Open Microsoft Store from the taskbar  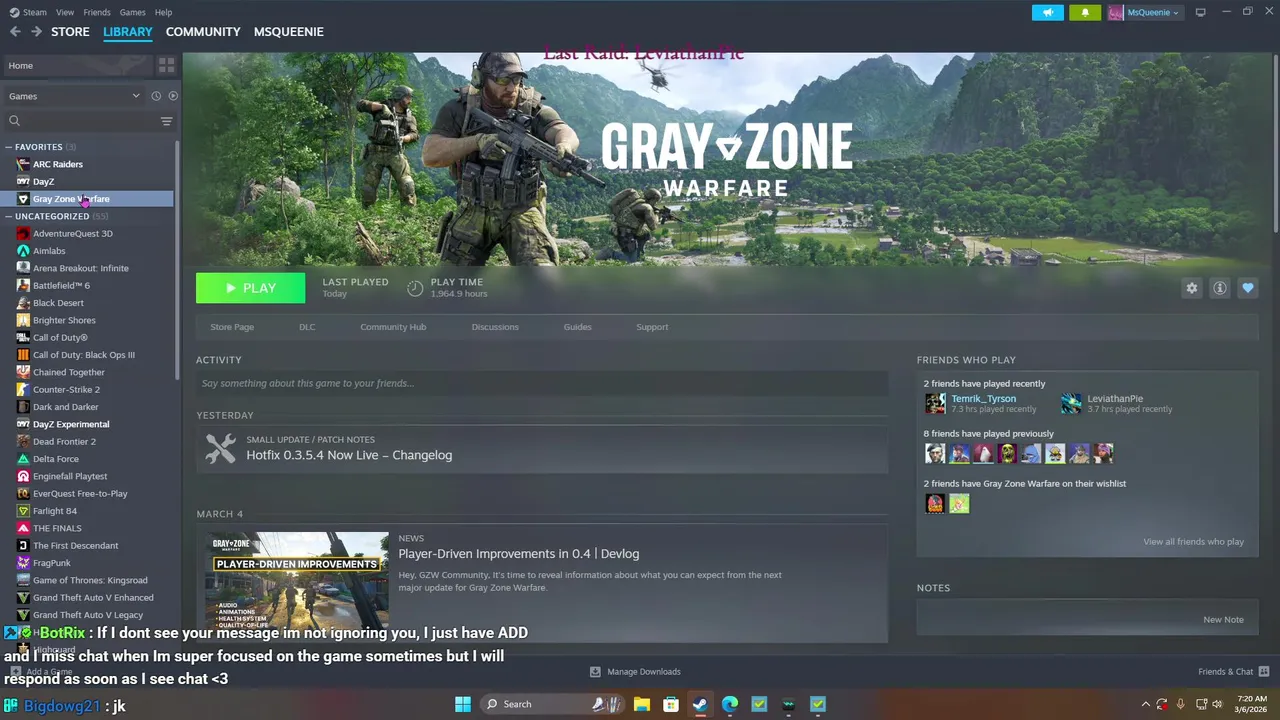(x=671, y=704)
